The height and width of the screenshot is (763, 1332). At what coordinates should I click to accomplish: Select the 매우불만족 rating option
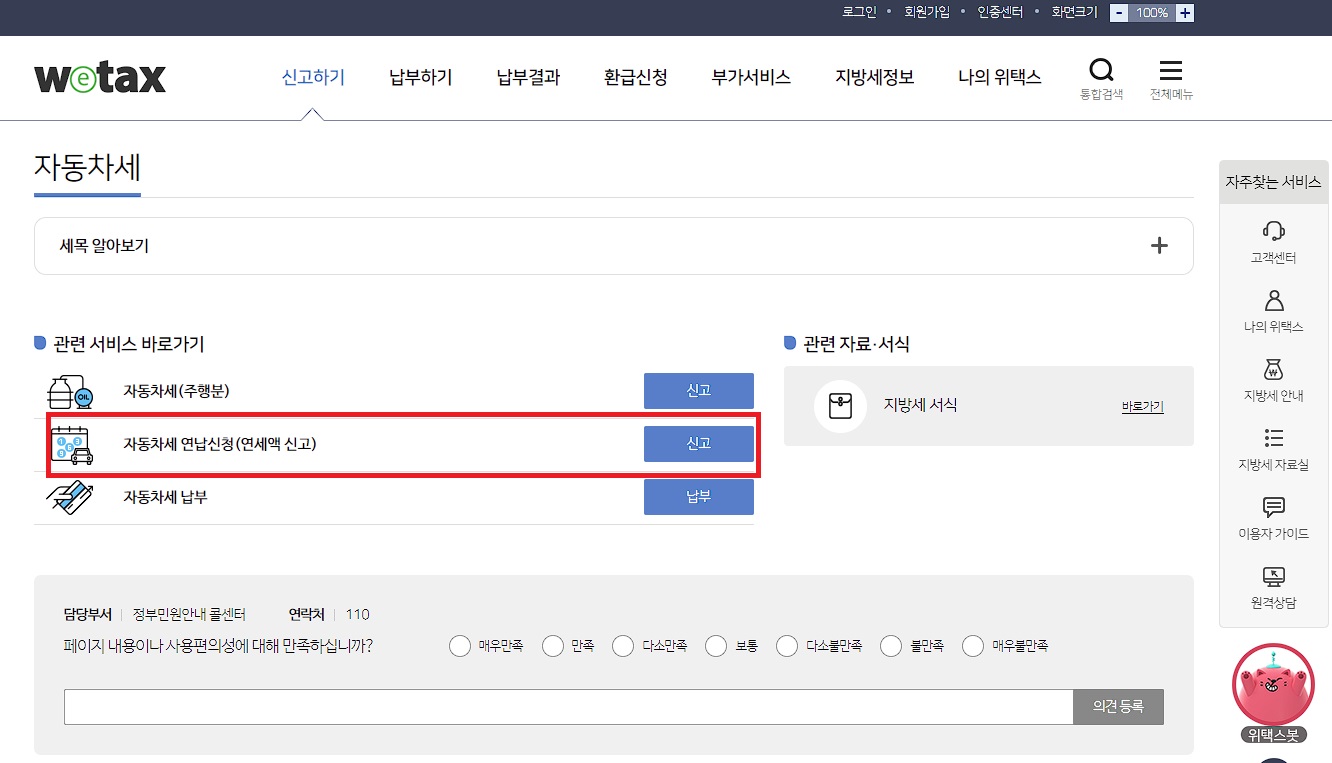pos(972,646)
